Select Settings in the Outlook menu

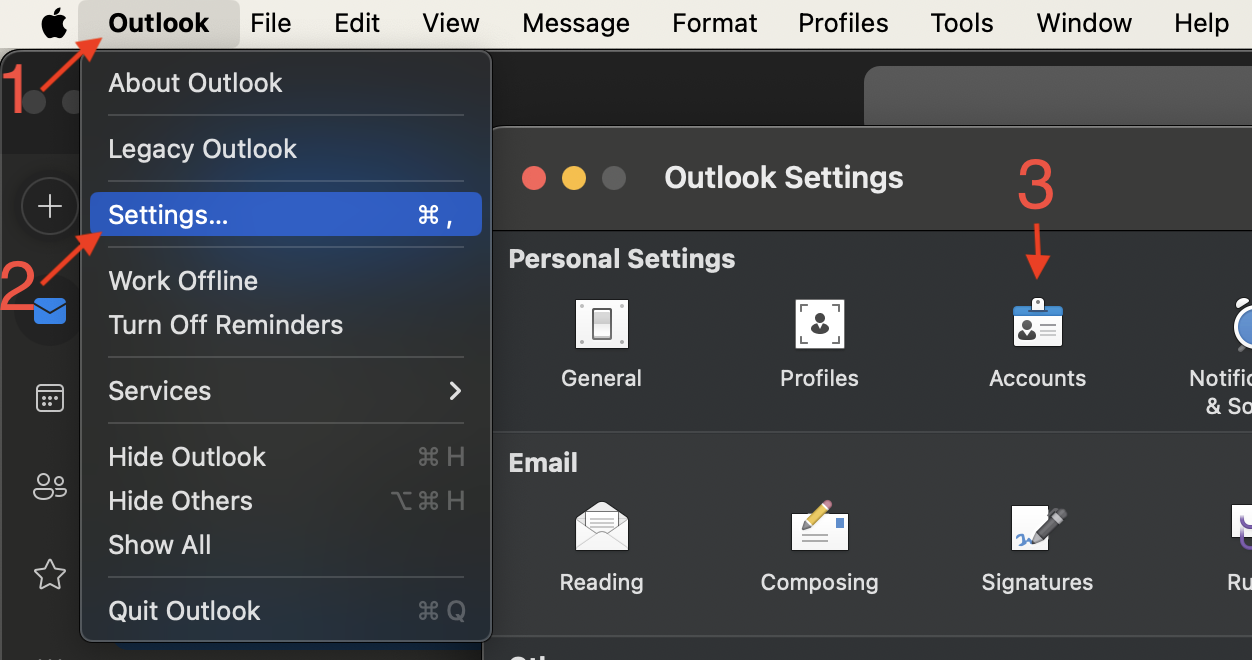pyautogui.click(x=168, y=214)
